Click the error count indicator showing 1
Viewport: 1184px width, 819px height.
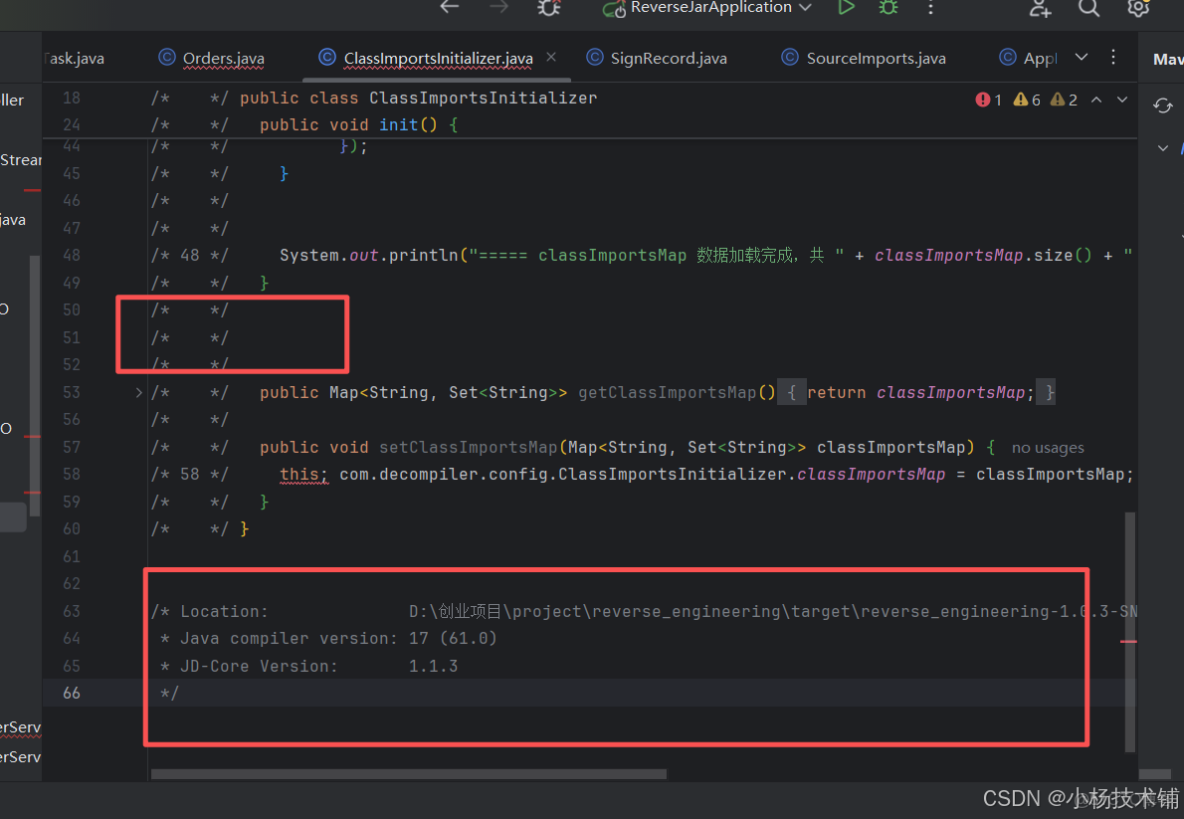tap(988, 99)
